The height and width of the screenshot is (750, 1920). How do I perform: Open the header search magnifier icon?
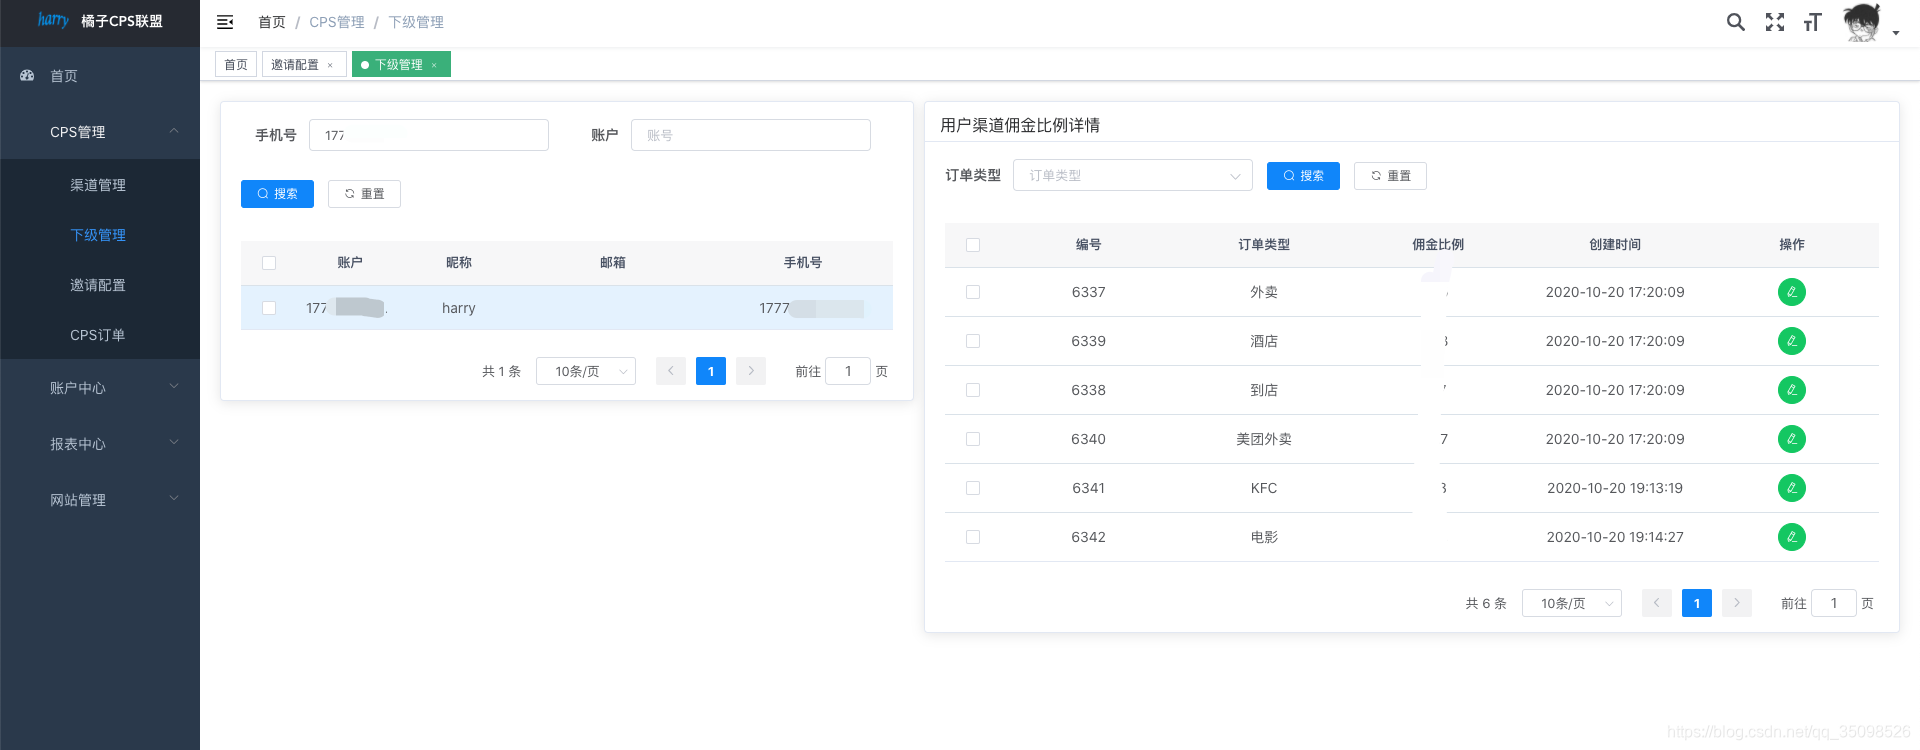point(1736,22)
